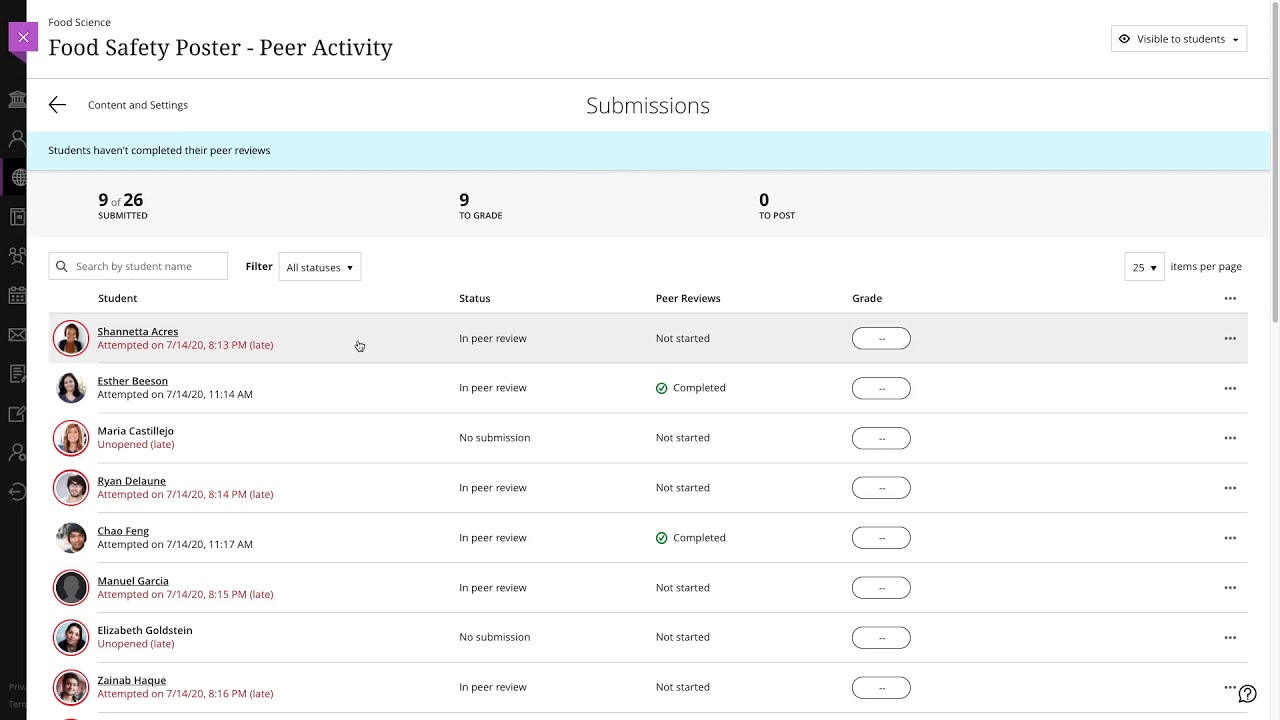Open messages envelope in the sidebar

[x=17, y=335]
